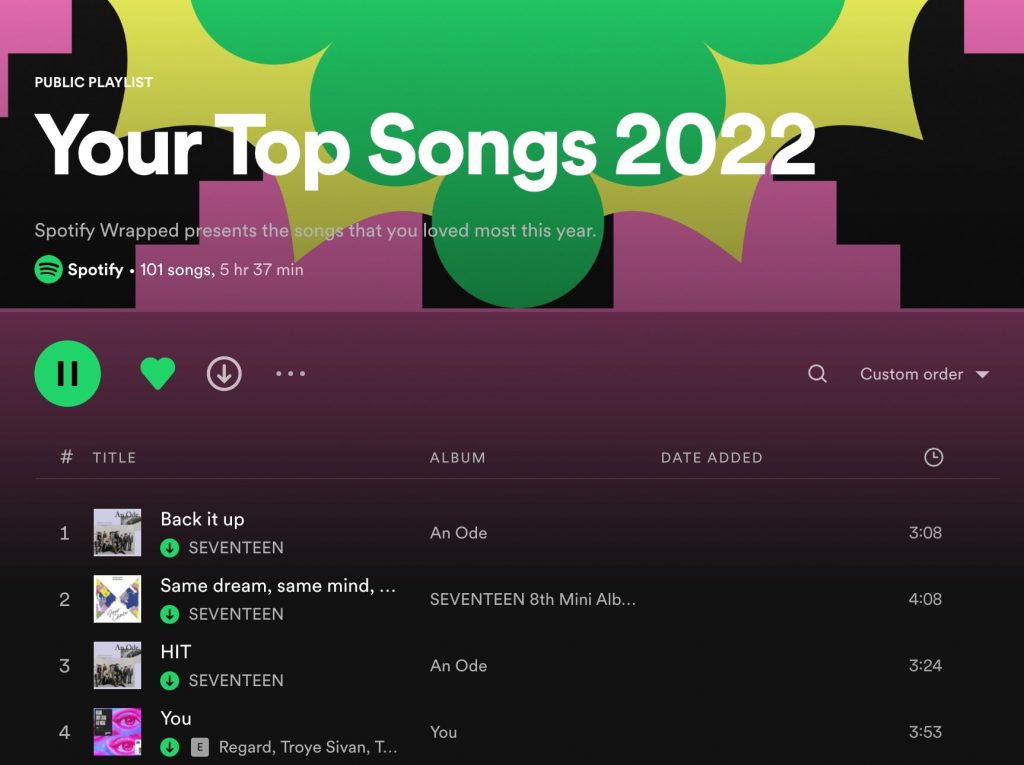Click the DATE ADDED column header
This screenshot has height=765, width=1024.
point(711,457)
